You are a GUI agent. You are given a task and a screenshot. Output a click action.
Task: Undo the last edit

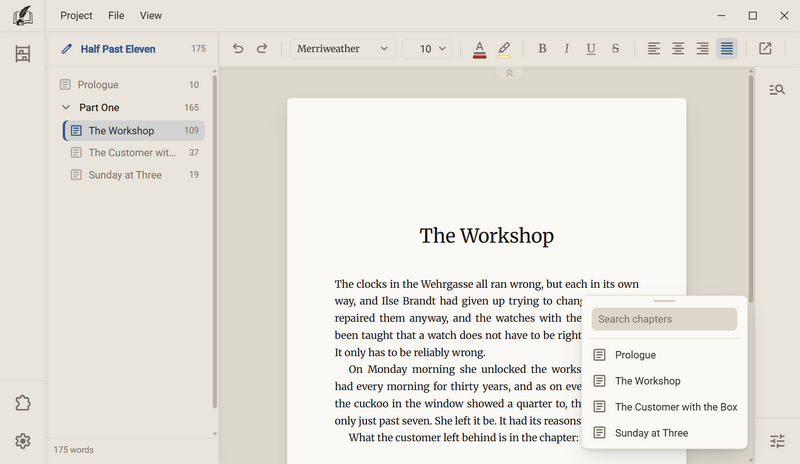pyautogui.click(x=238, y=48)
